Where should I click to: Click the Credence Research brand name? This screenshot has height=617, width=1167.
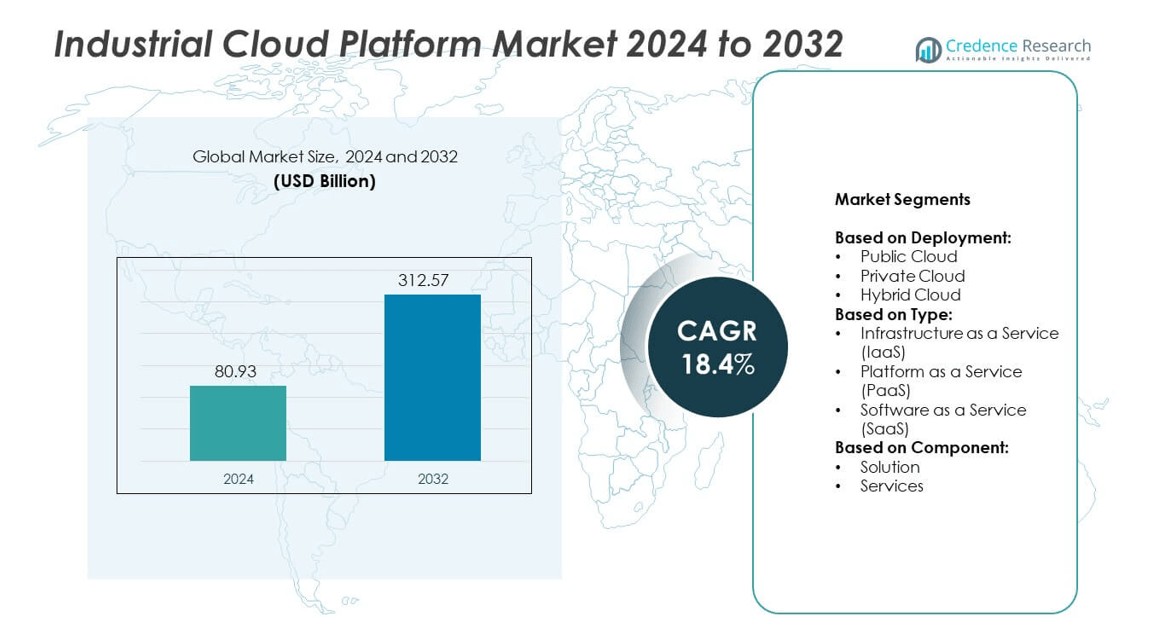pos(1017,46)
